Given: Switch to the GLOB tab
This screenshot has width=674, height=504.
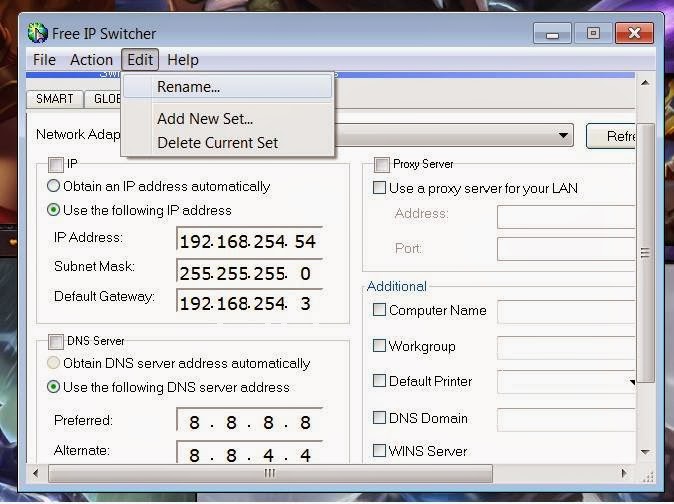Looking at the screenshot, I should tap(103, 99).
